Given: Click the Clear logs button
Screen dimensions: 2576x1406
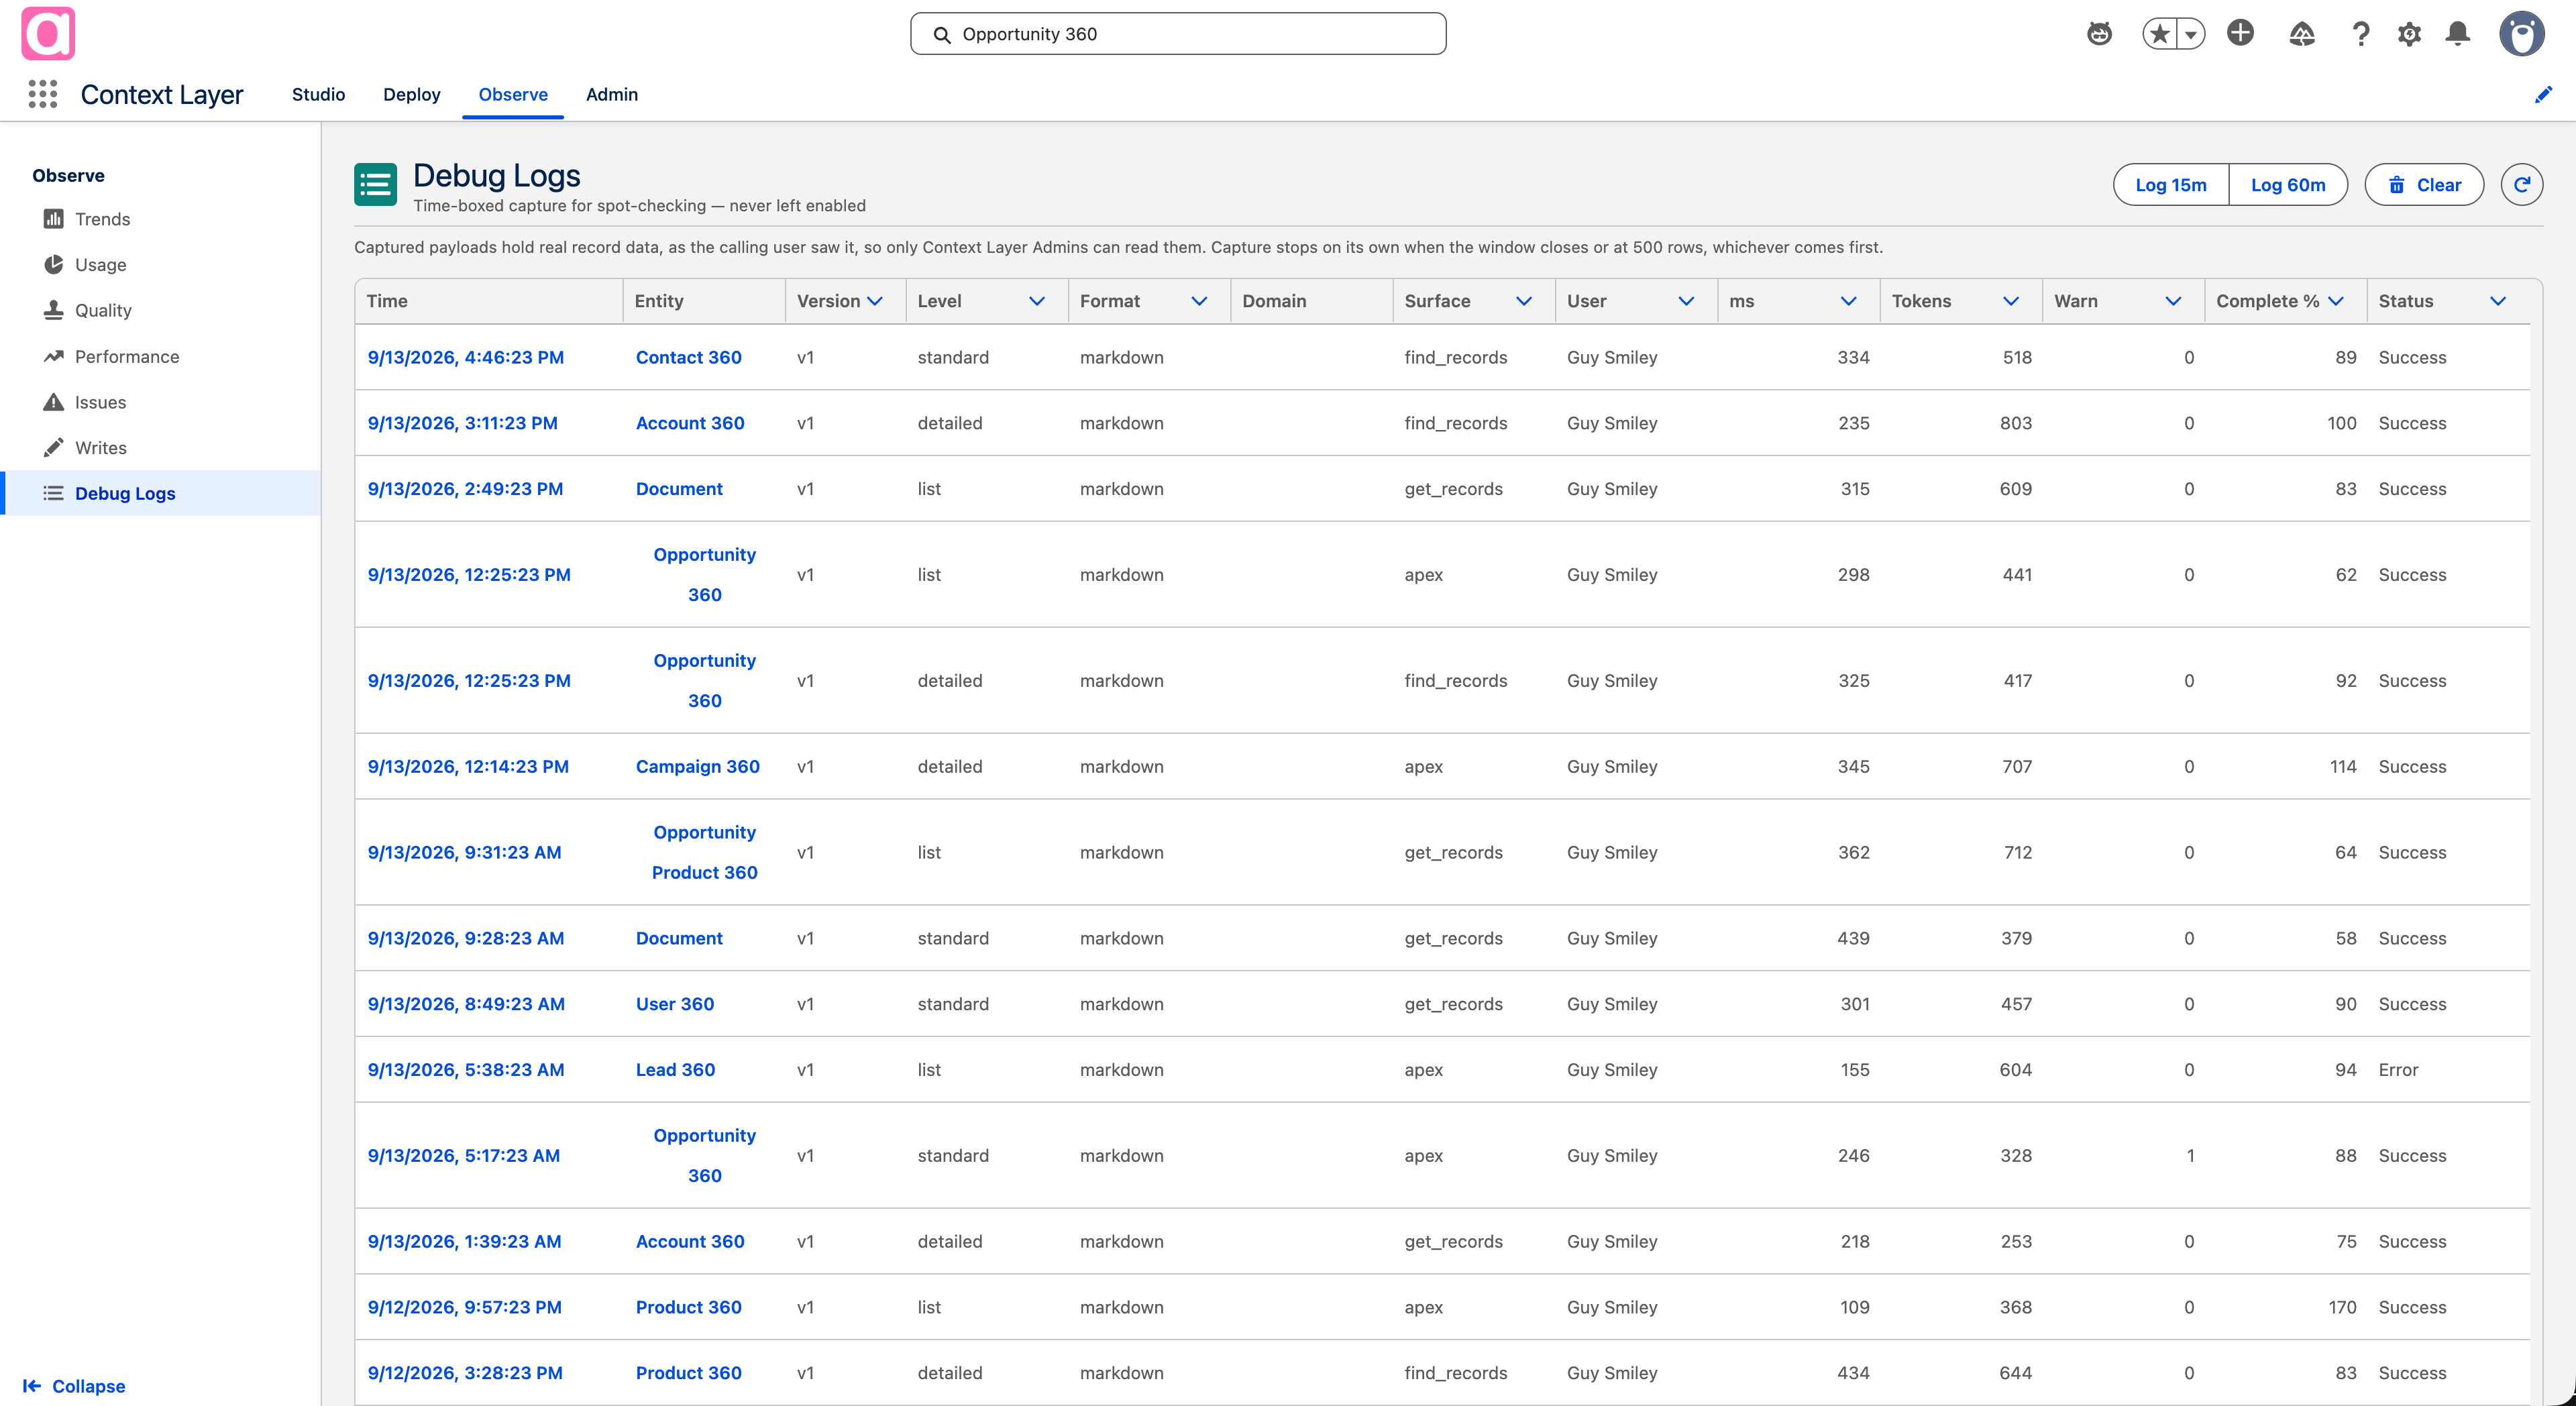Looking at the screenshot, I should tap(2424, 184).
